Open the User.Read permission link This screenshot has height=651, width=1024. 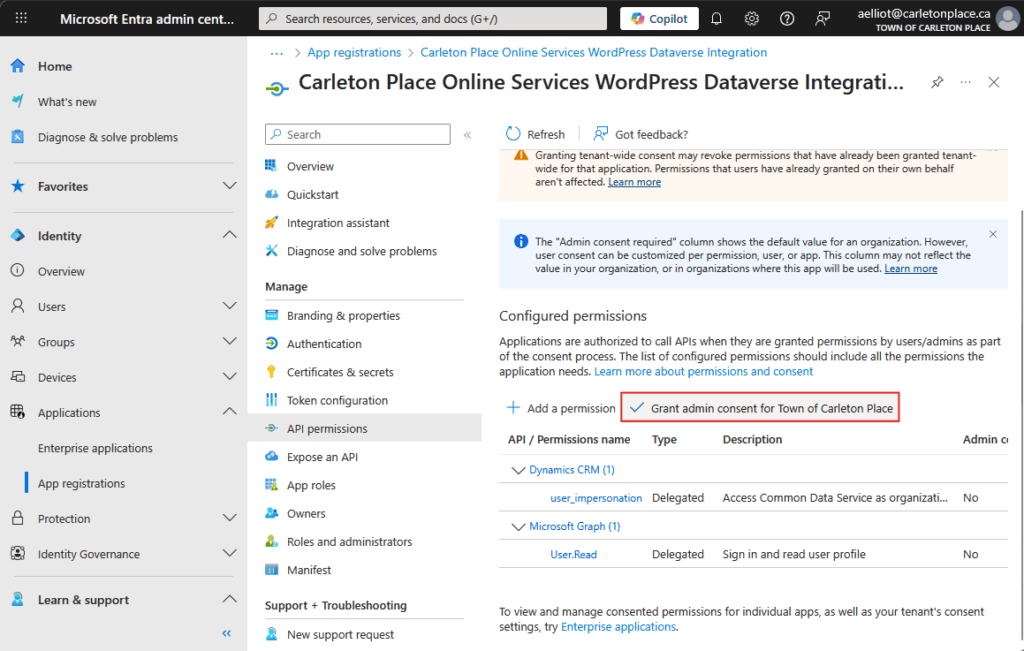tap(573, 554)
